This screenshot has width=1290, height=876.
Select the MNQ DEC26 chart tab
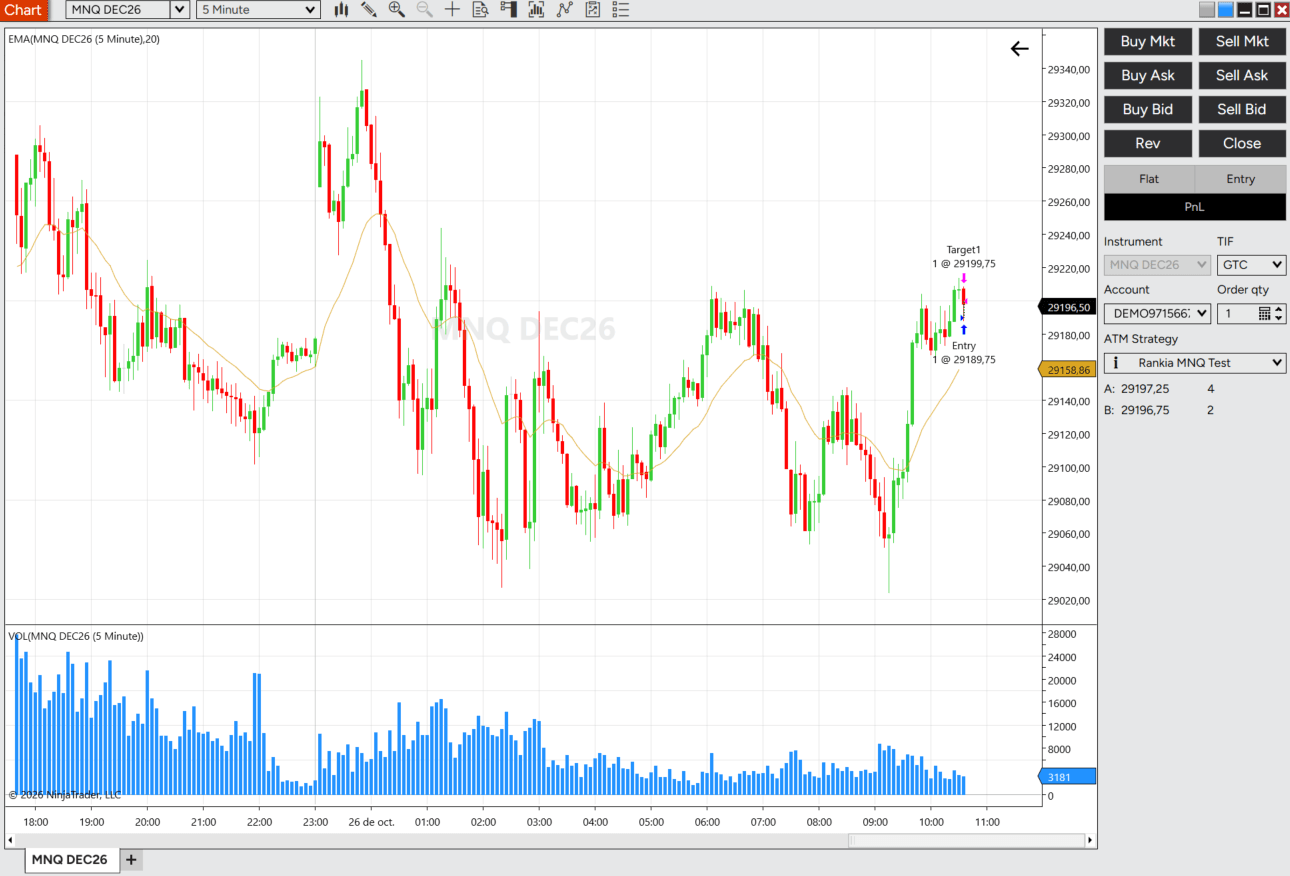click(70, 860)
